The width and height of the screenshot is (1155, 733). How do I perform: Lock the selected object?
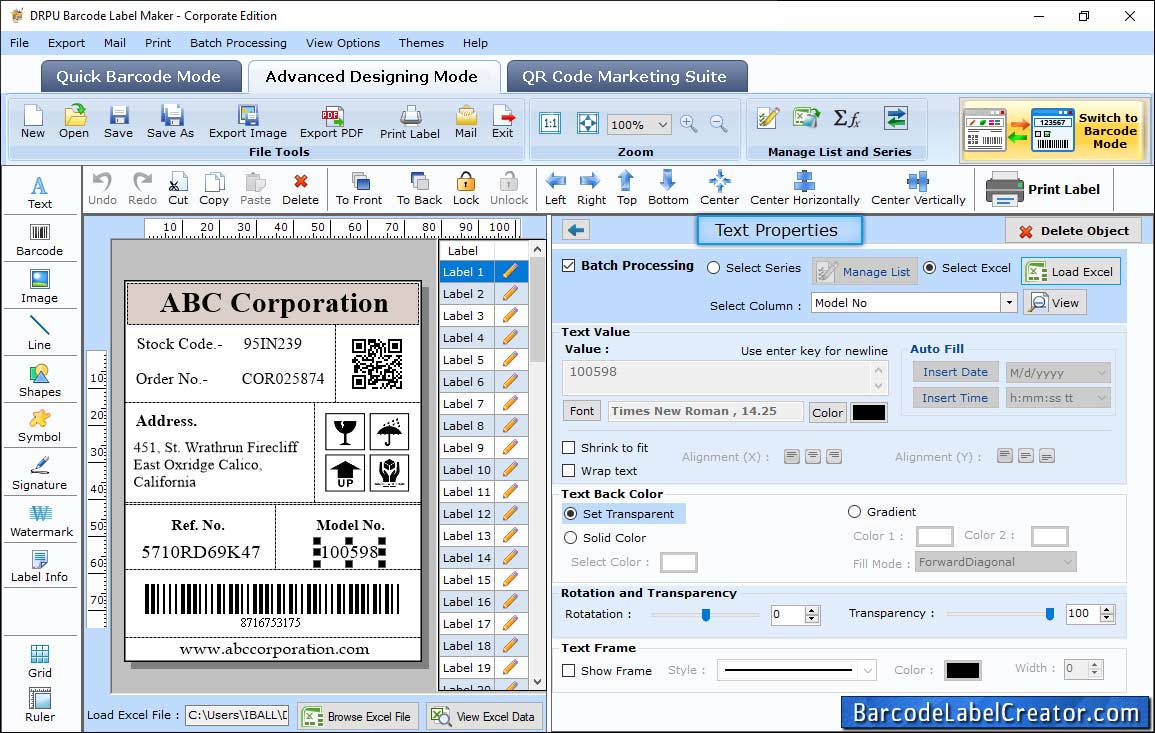[x=466, y=189]
